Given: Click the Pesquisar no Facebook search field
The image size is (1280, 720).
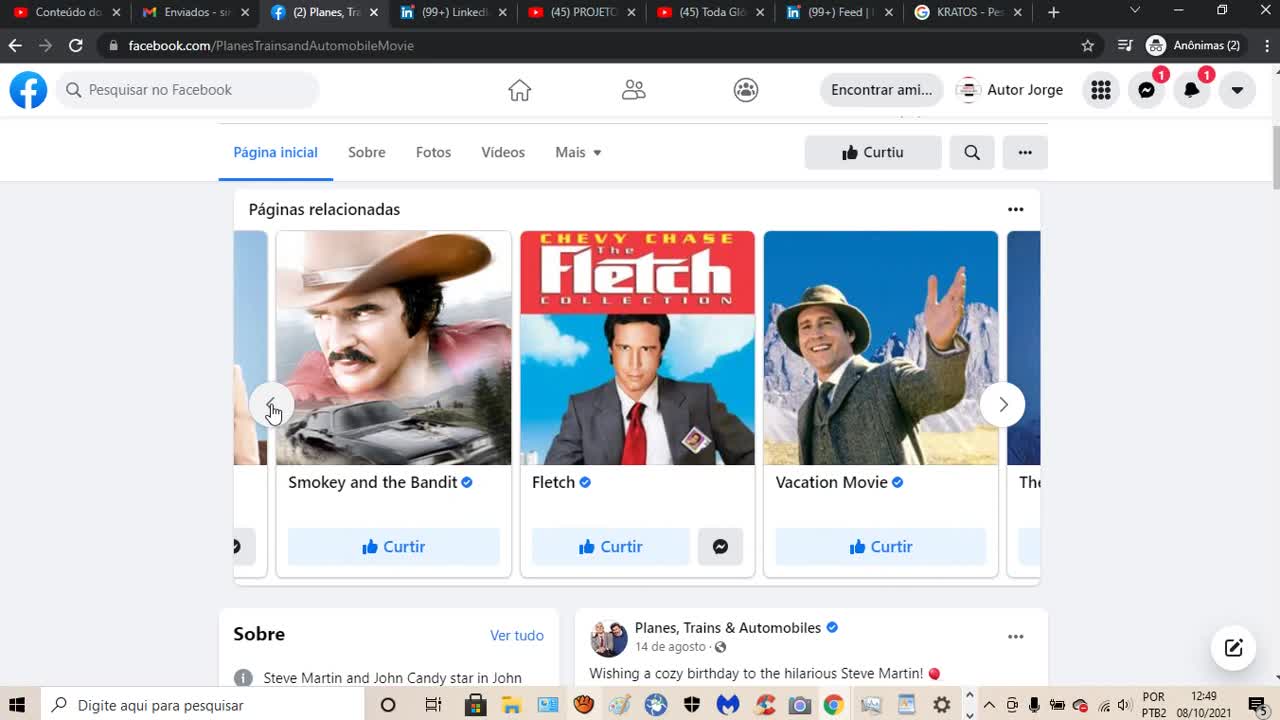Looking at the screenshot, I should click(x=188, y=90).
